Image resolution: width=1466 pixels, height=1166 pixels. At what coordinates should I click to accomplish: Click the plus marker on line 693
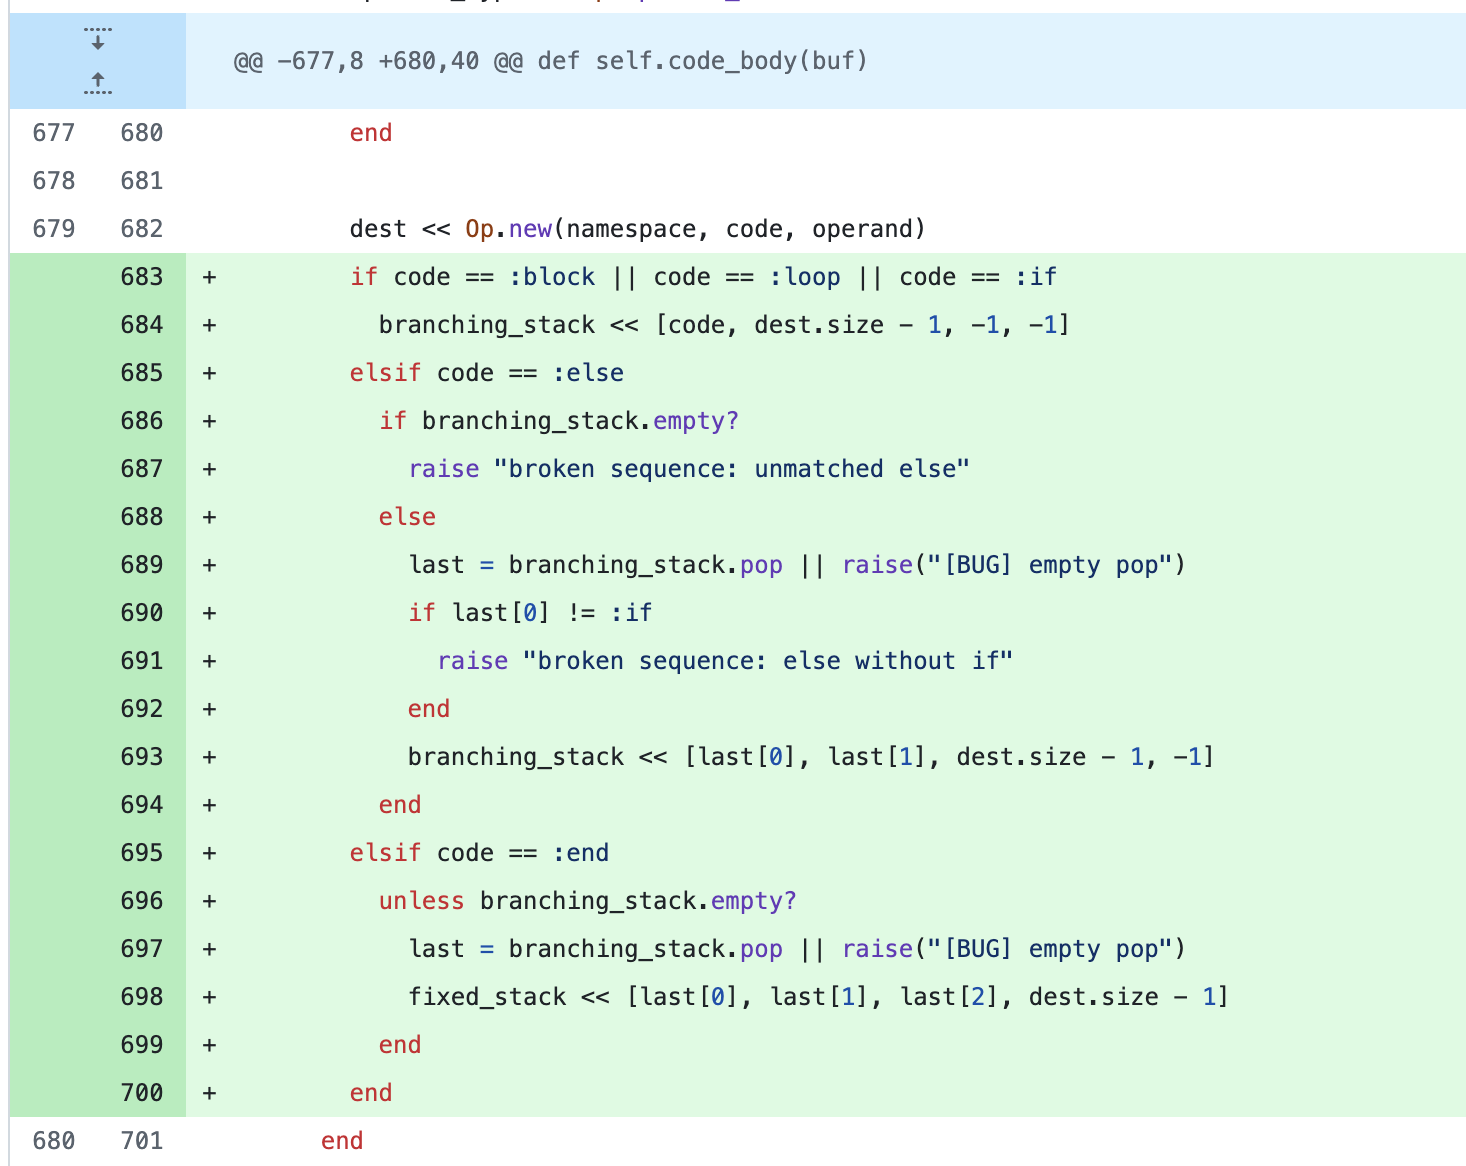click(209, 757)
